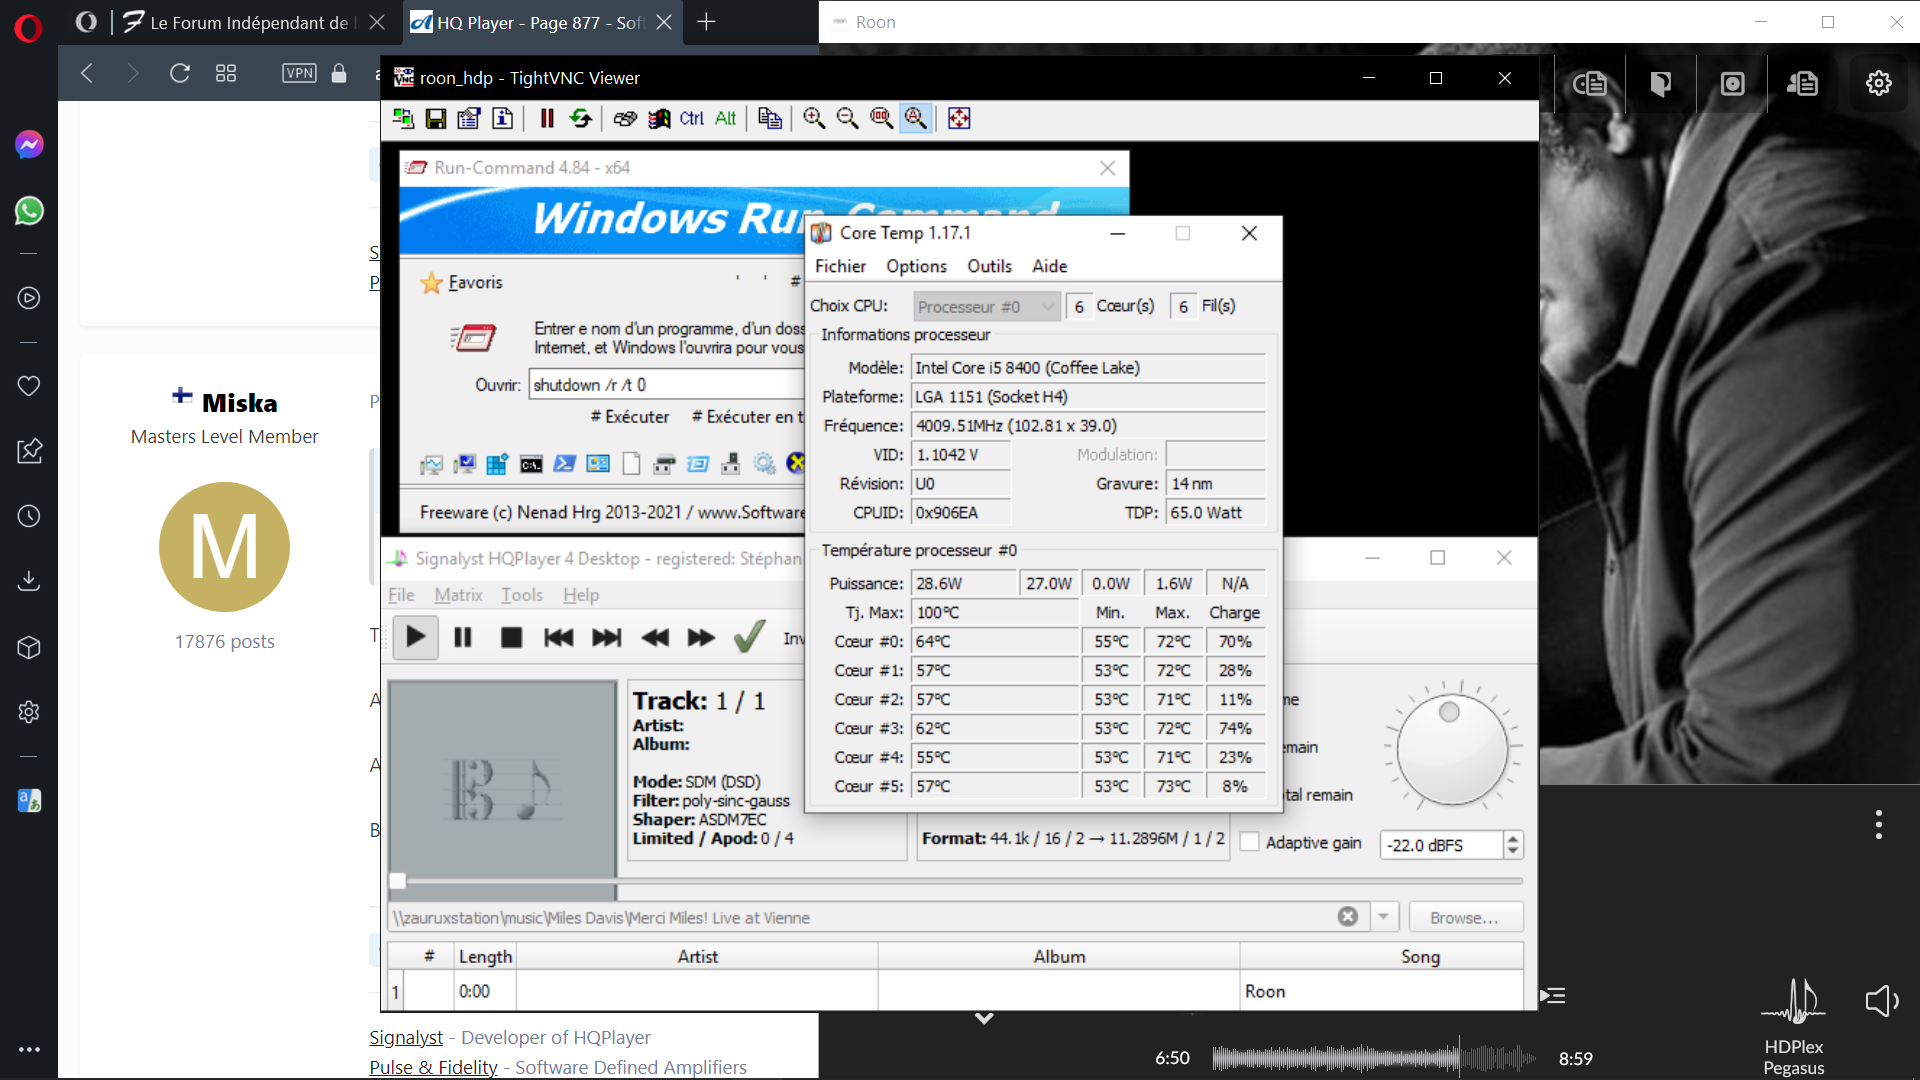
Task: Open HQPlayer Matrix menu
Action: pyautogui.click(x=458, y=595)
